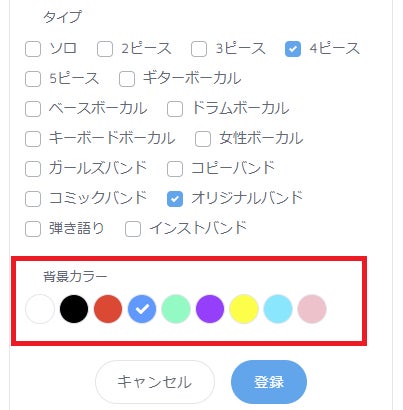Choose the purple background color
This screenshot has height=410, width=403.
210,309
